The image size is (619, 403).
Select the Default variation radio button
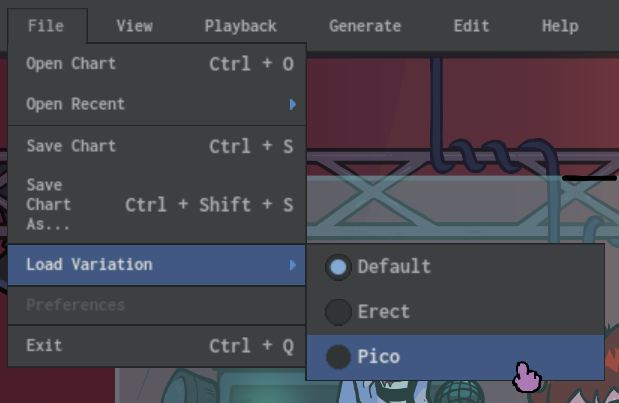339,267
